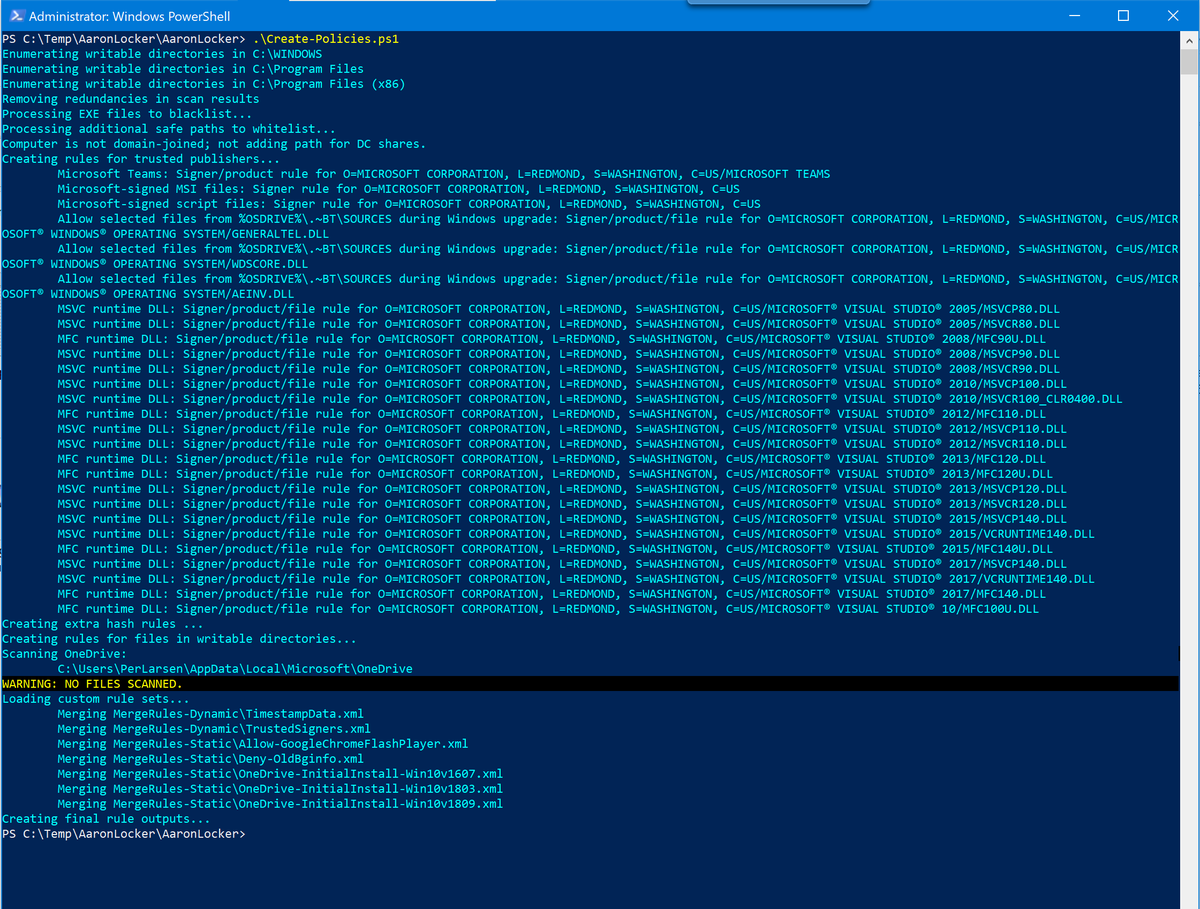Click the 'Allow-GoogleChromeFlashPlayer.xml' merge line

(263, 744)
